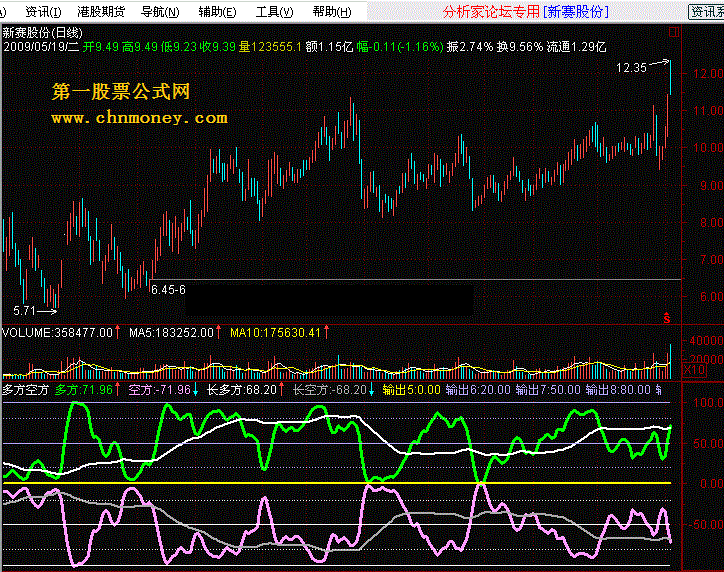Click the change value 幅-0.11(-1.16%)

pyautogui.click(x=400, y=47)
